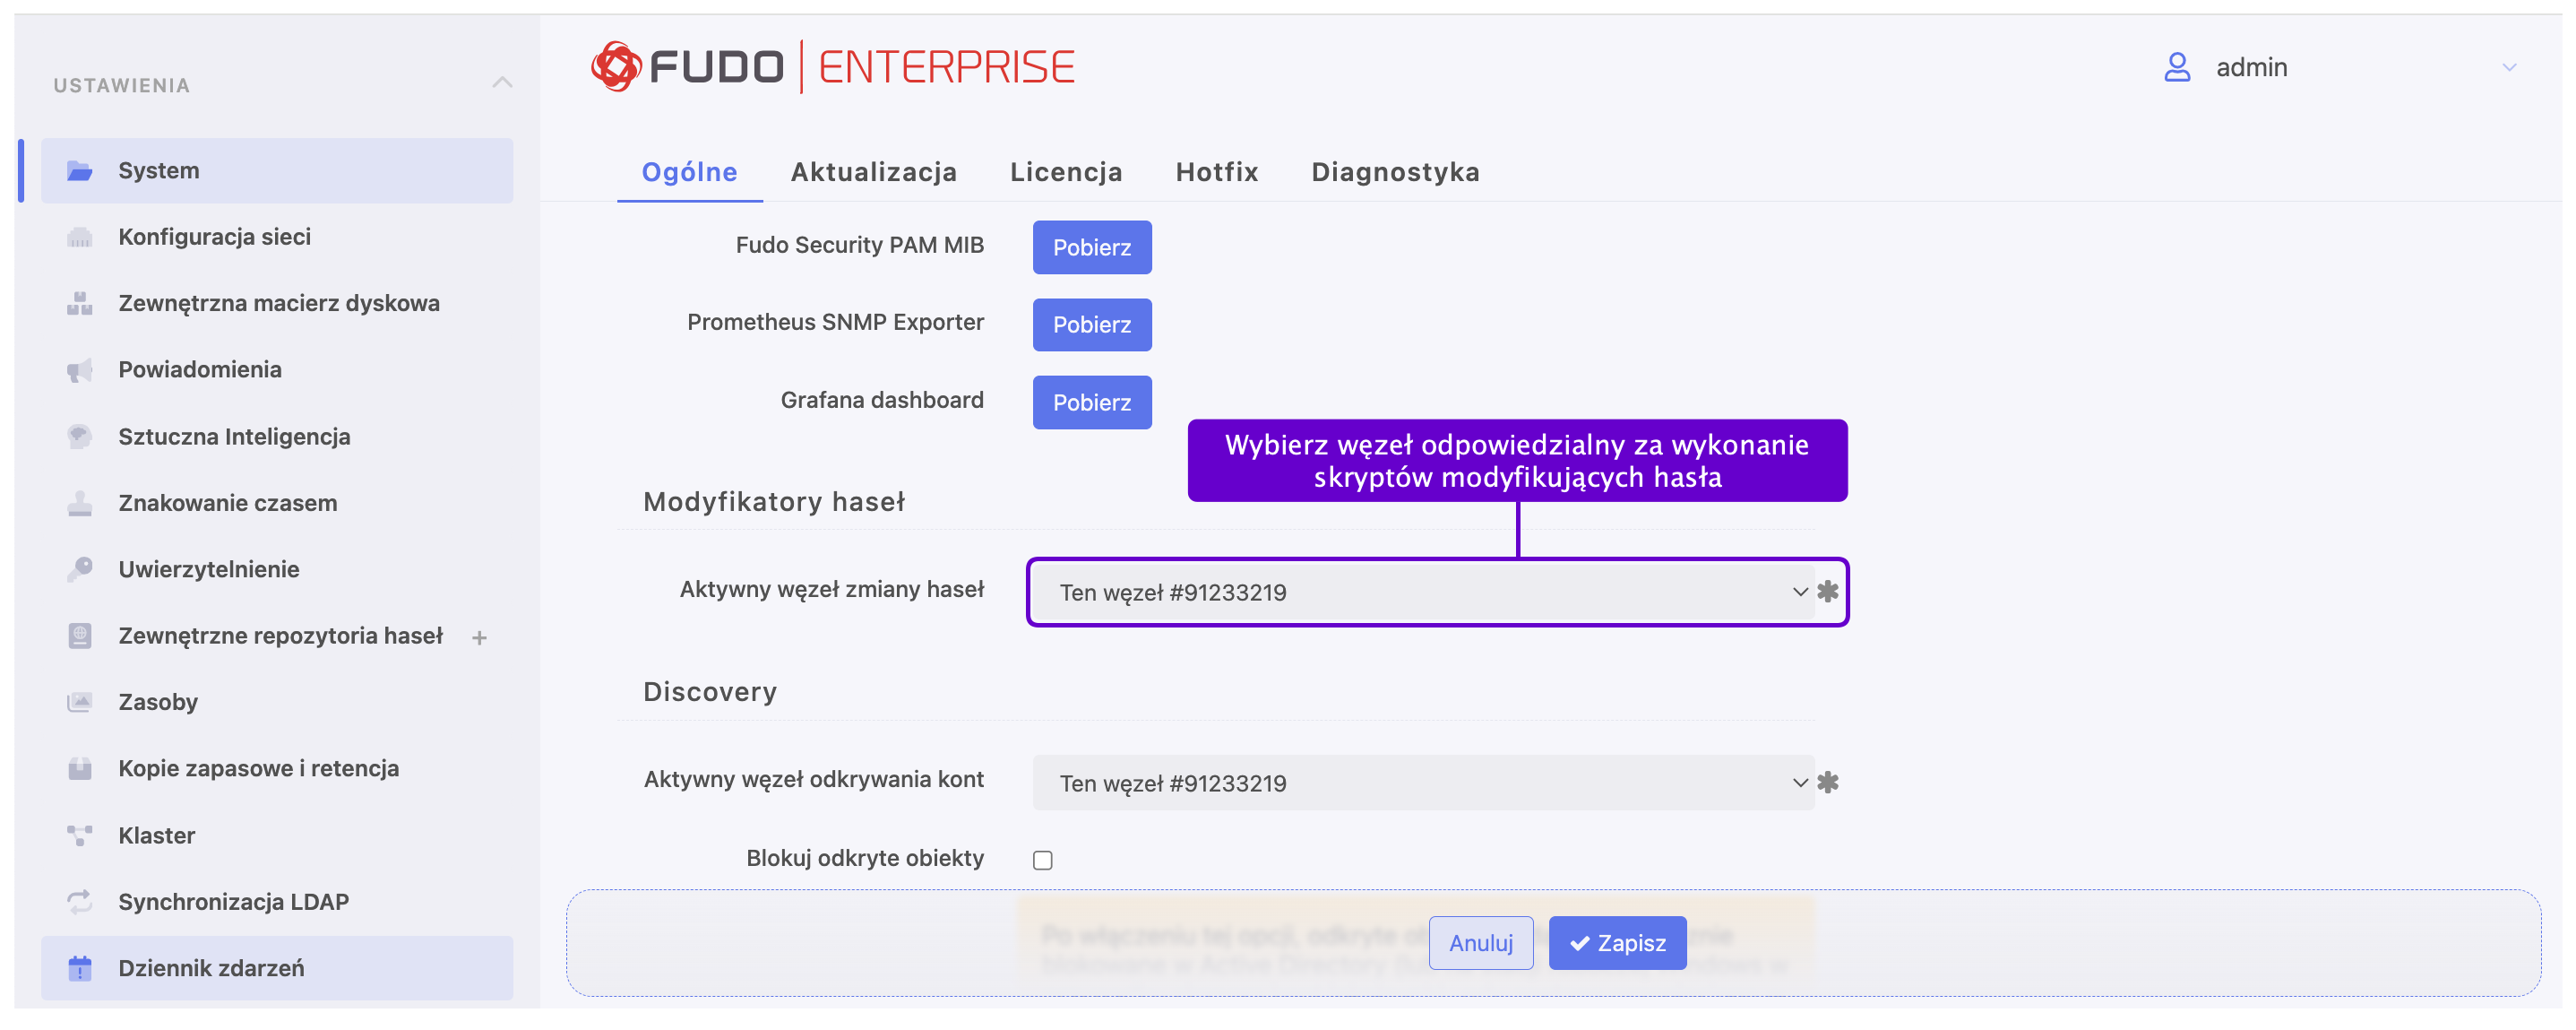Download Grafana dashboard with Pobierz
Image resolution: width=2576 pixels, height=1030 pixels.
click(1092, 403)
